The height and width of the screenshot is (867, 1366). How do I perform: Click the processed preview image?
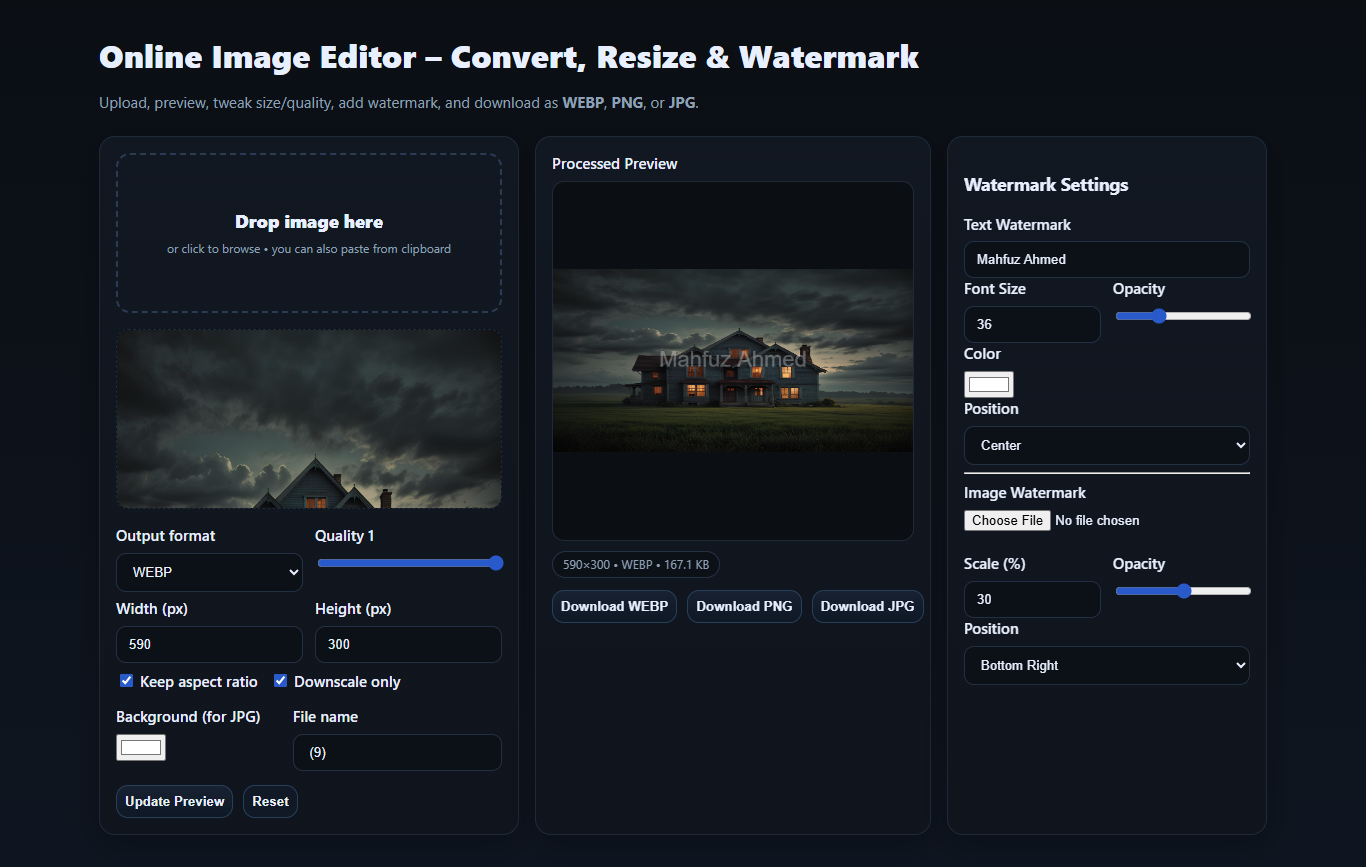(x=732, y=361)
